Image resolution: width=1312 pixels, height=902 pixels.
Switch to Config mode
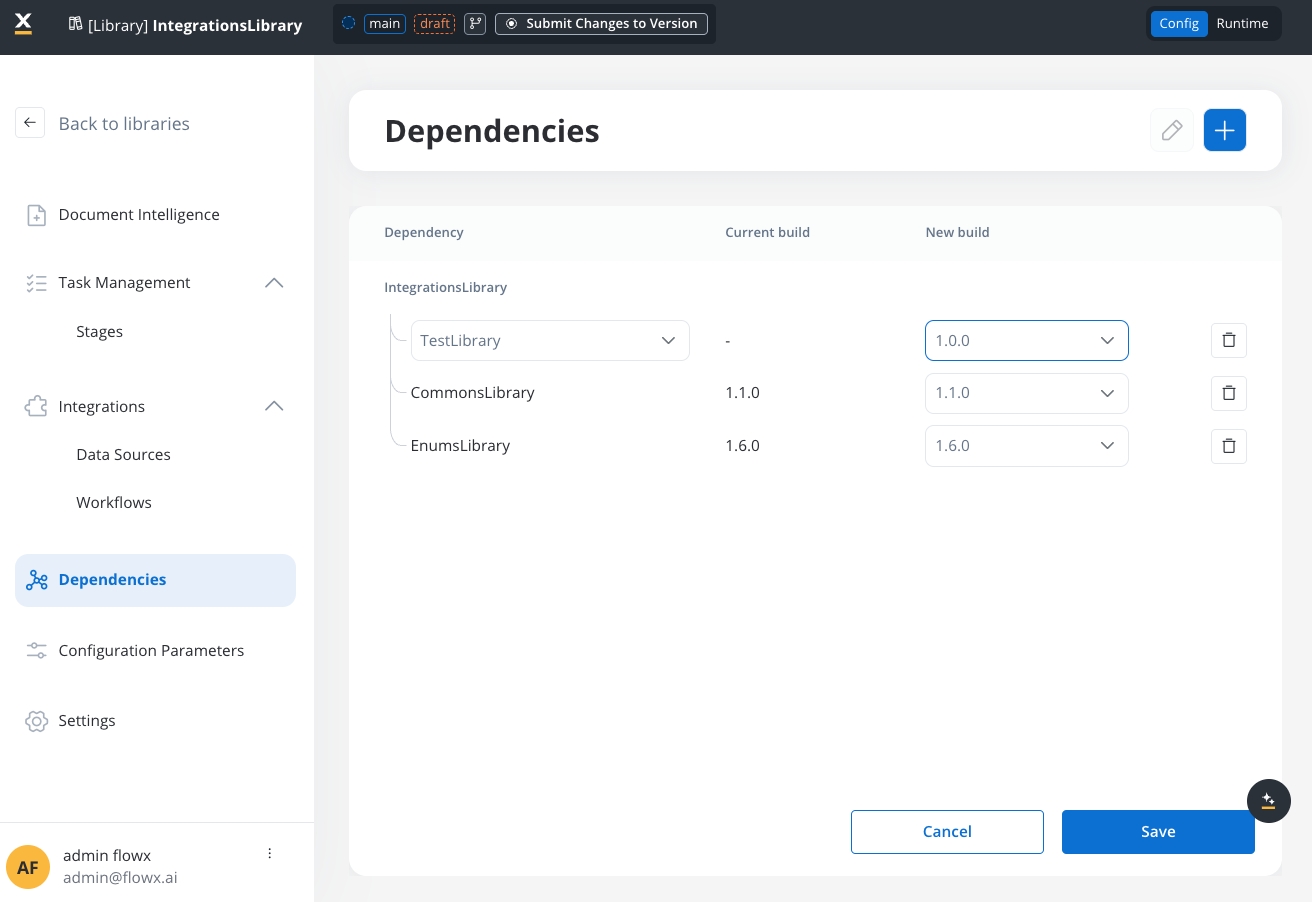(1179, 23)
